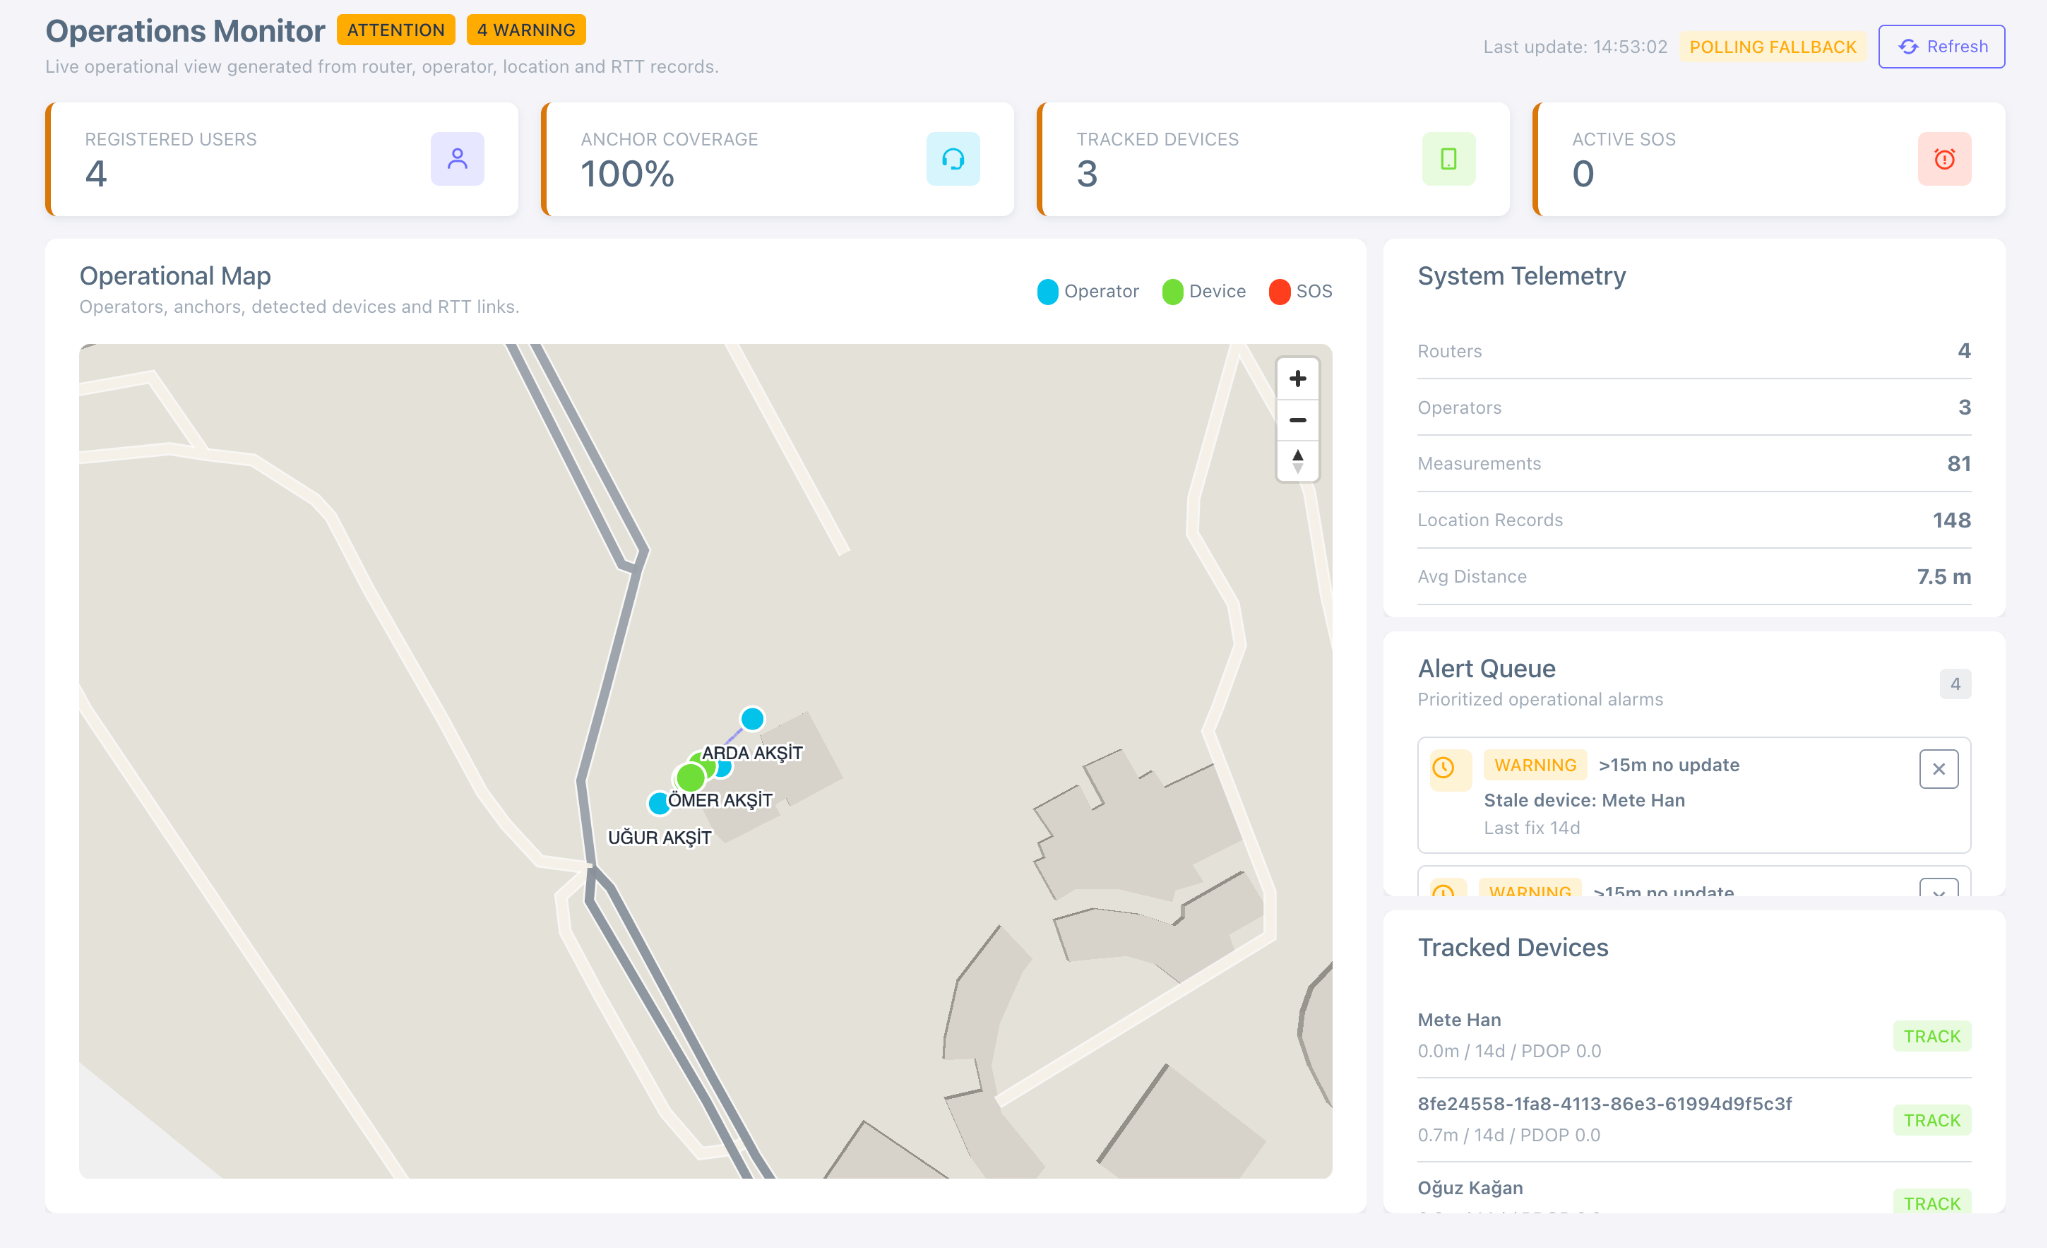This screenshot has width=2047, height=1248.
Task: Click the Tracked Devices value 3
Action: tap(1087, 174)
